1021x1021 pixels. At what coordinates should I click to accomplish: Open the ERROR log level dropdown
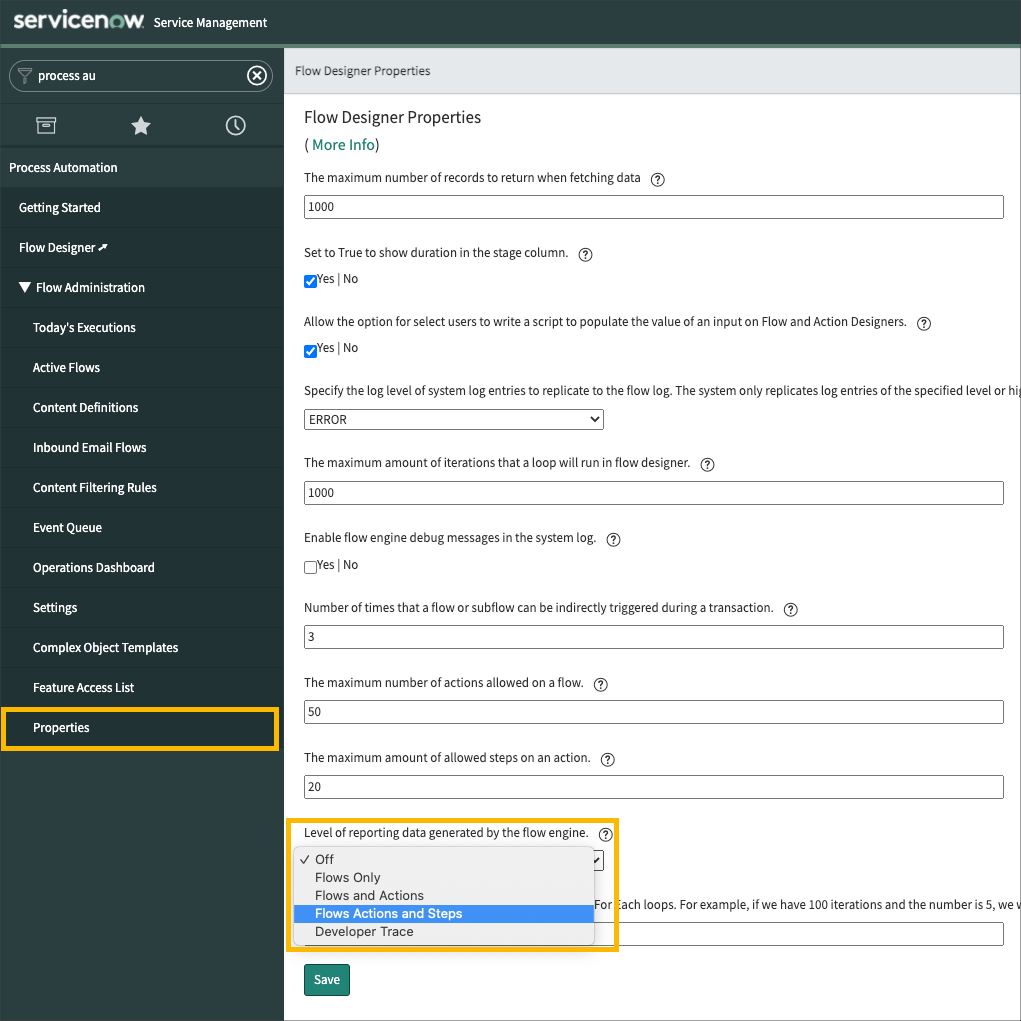point(453,419)
